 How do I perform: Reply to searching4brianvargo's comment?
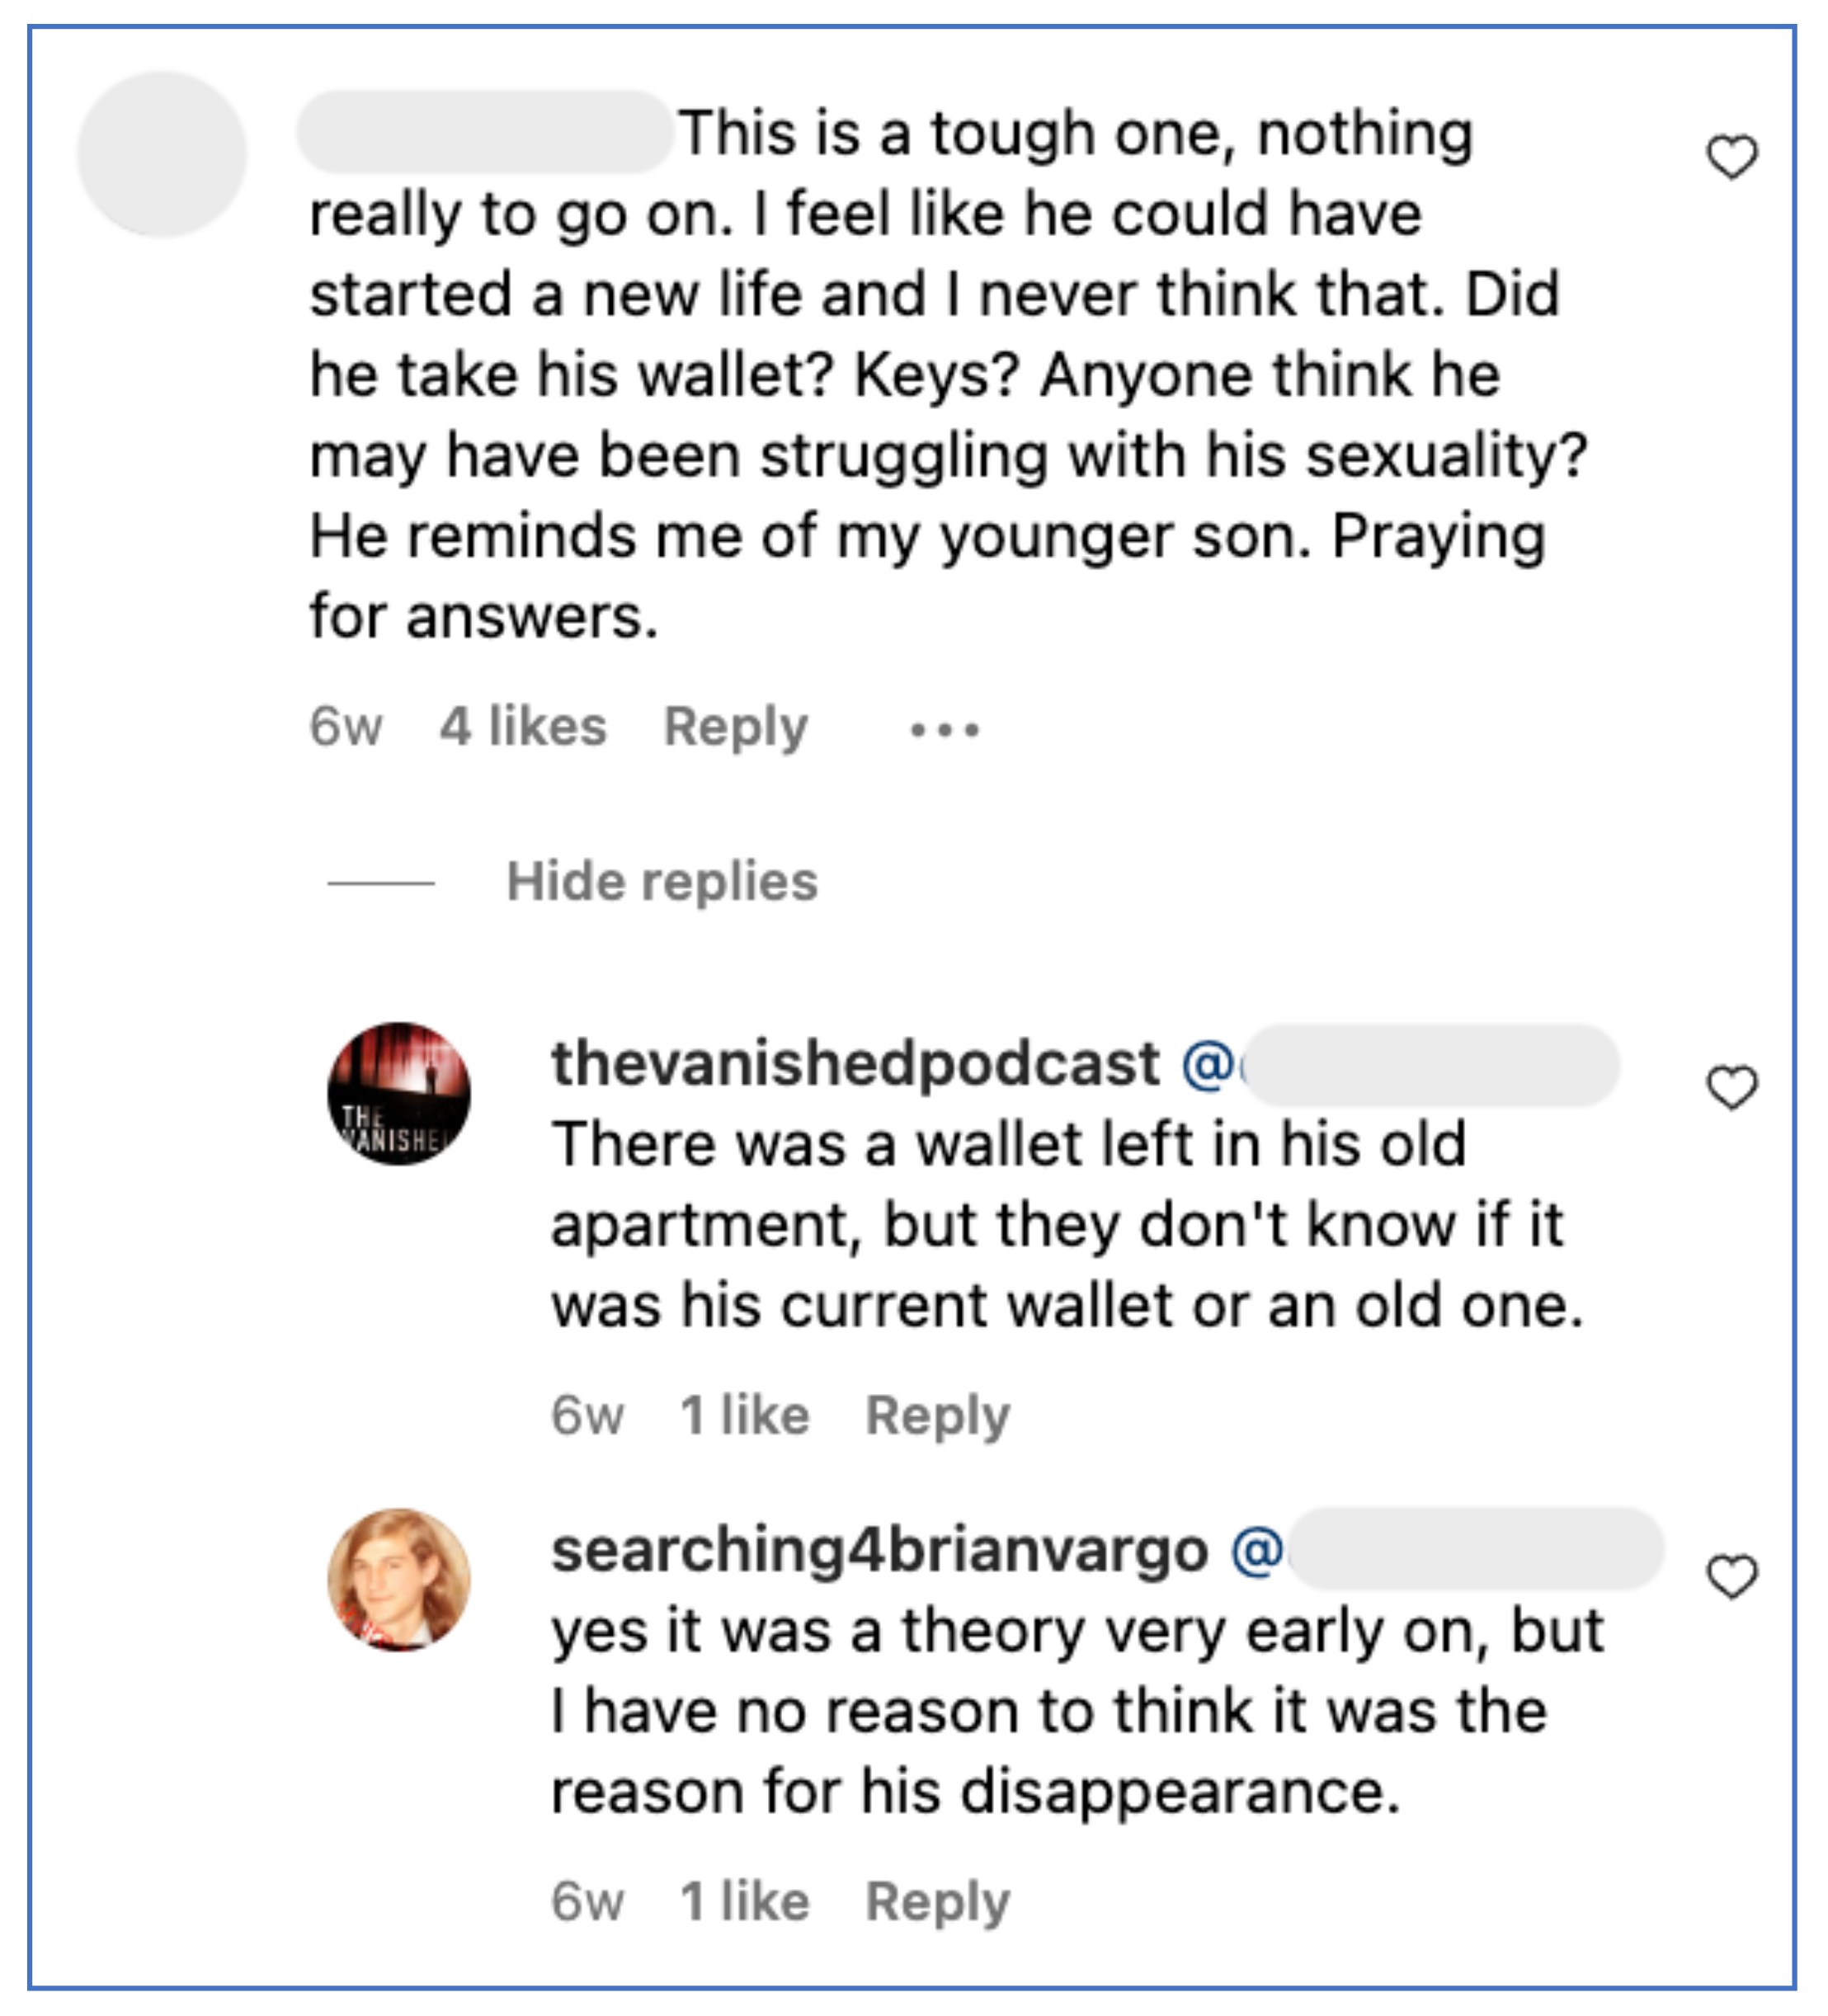pos(937,1901)
